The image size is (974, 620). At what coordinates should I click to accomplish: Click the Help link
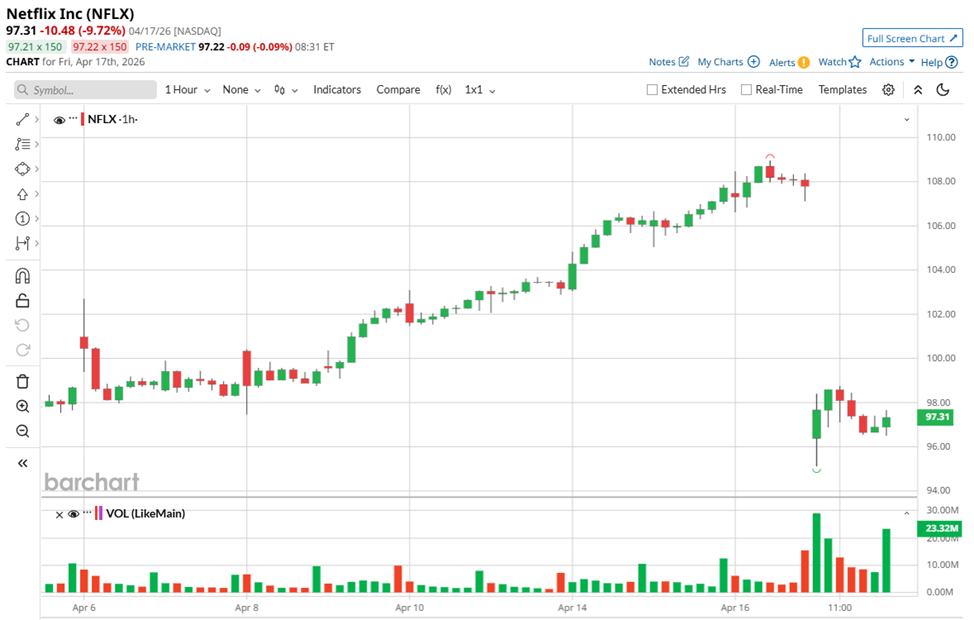click(931, 62)
